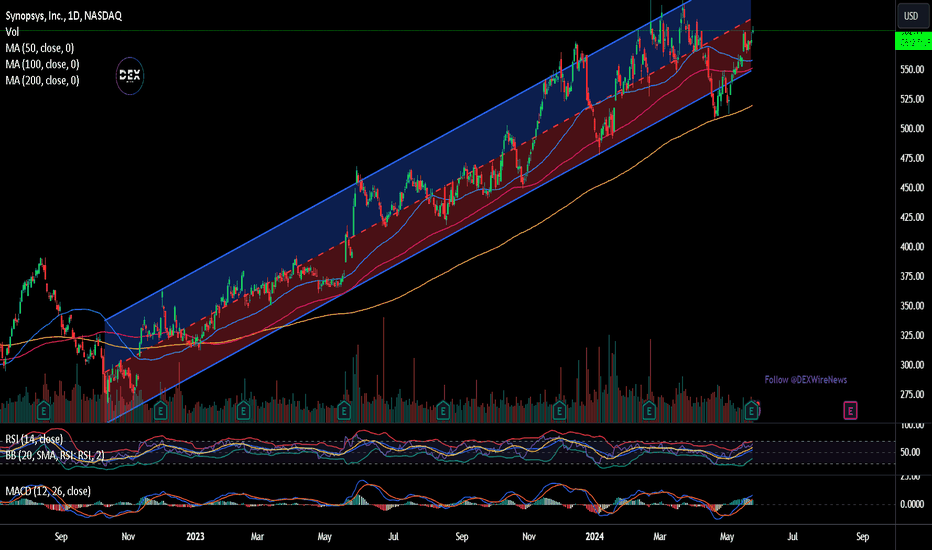Click the Mar label after 2024
Image resolution: width=932 pixels, height=550 pixels.
660,536
